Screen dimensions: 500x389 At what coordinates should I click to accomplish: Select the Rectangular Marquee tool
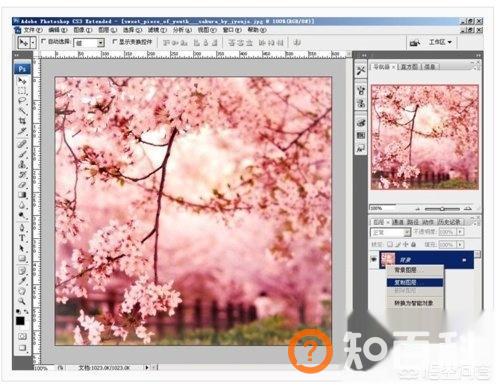point(22,91)
